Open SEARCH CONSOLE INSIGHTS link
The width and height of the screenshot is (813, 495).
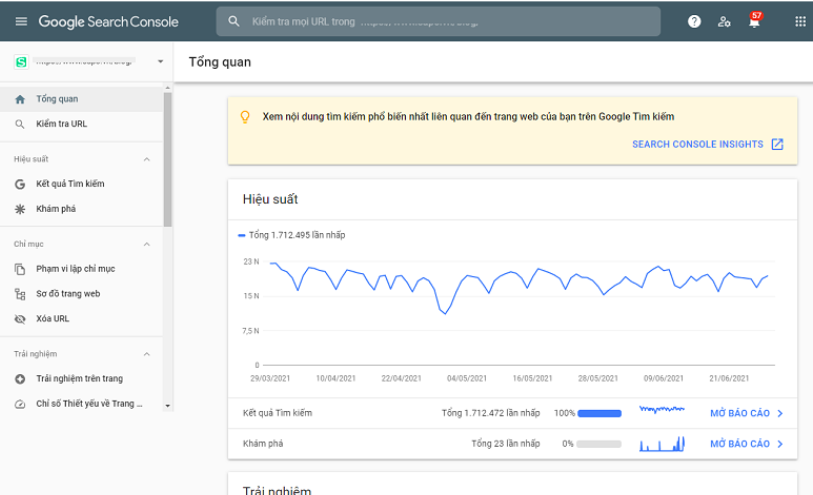697,144
